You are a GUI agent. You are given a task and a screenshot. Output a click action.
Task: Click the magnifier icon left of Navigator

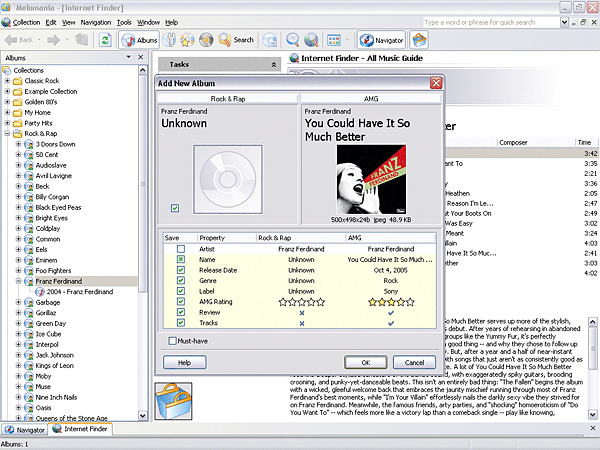click(294, 40)
